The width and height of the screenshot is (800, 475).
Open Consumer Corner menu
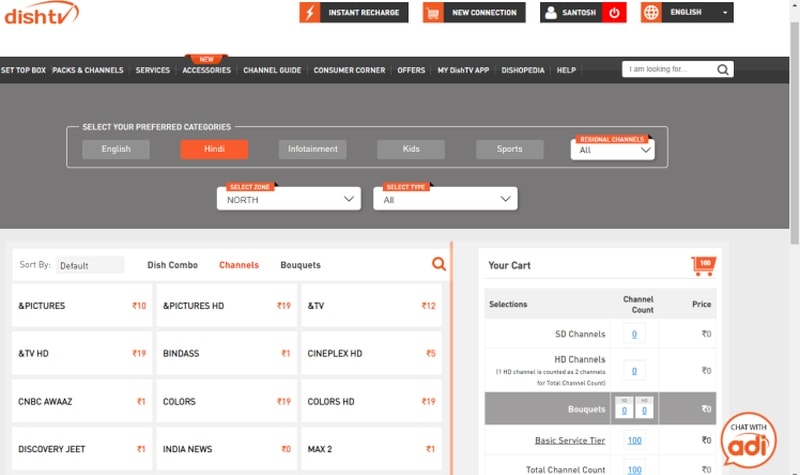point(349,70)
